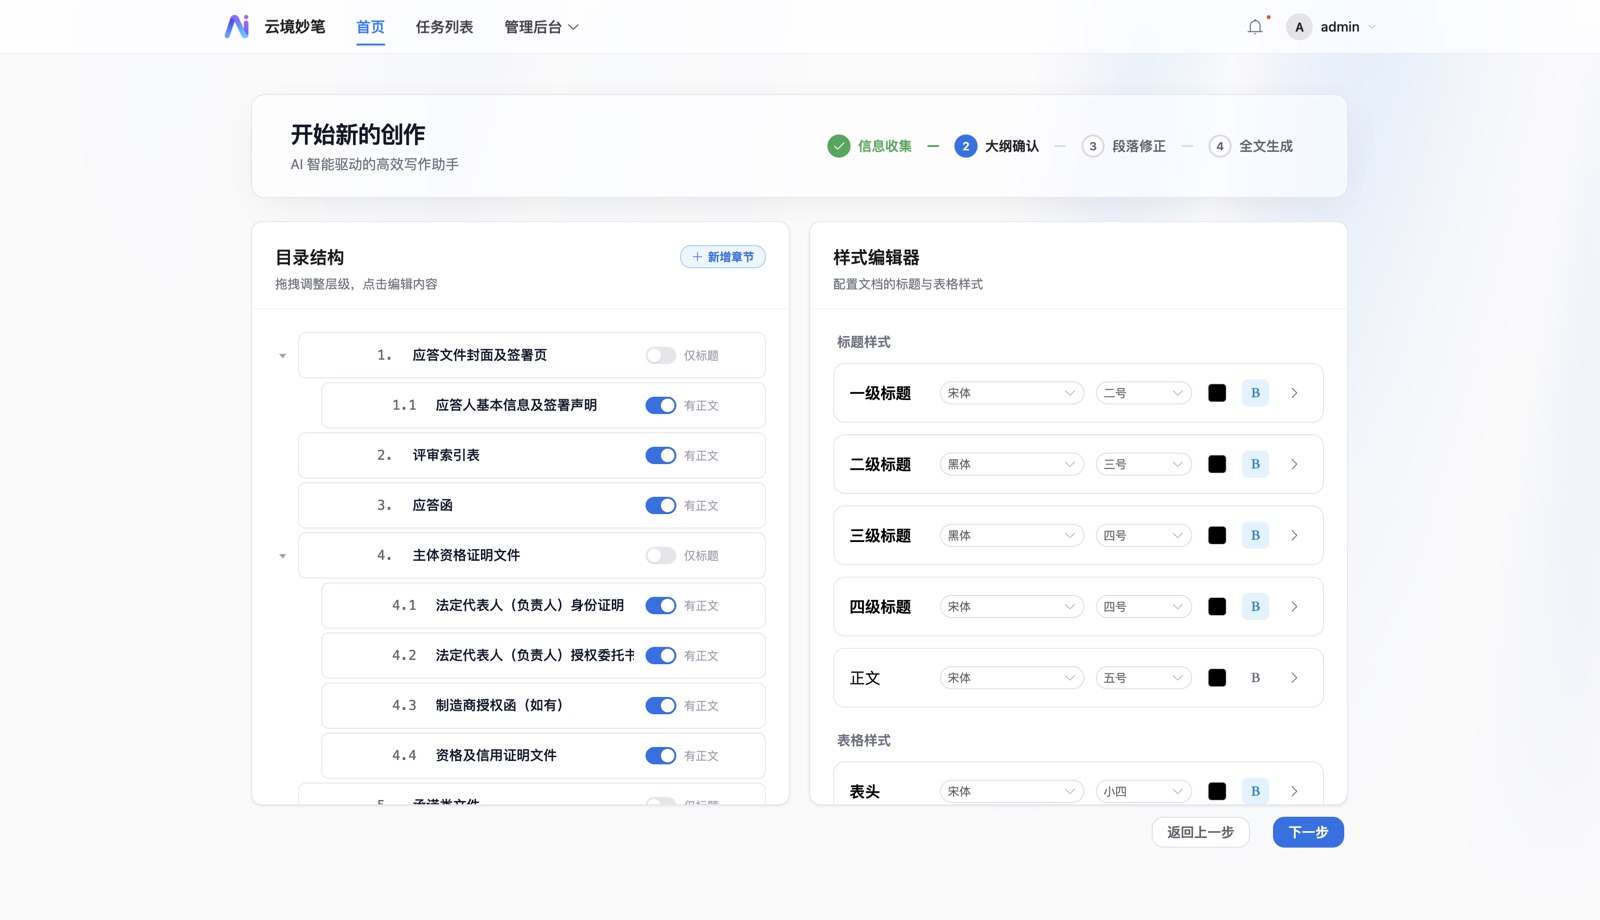Image resolution: width=1600 pixels, height=920 pixels.
Task: Open 表头 size dropdown 小四
Action: (1143, 791)
